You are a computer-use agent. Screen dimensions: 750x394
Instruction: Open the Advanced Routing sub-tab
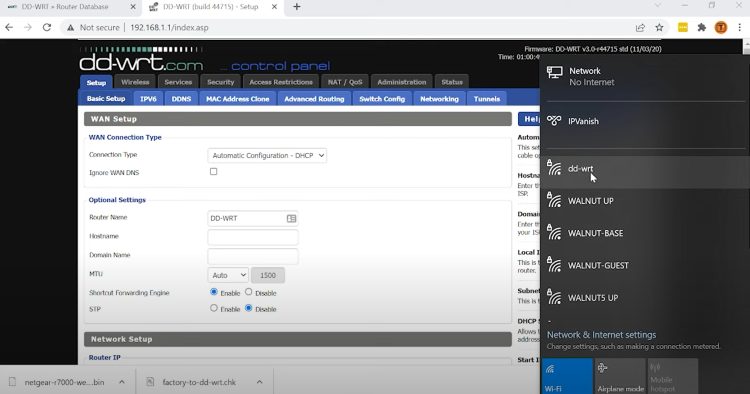314,98
